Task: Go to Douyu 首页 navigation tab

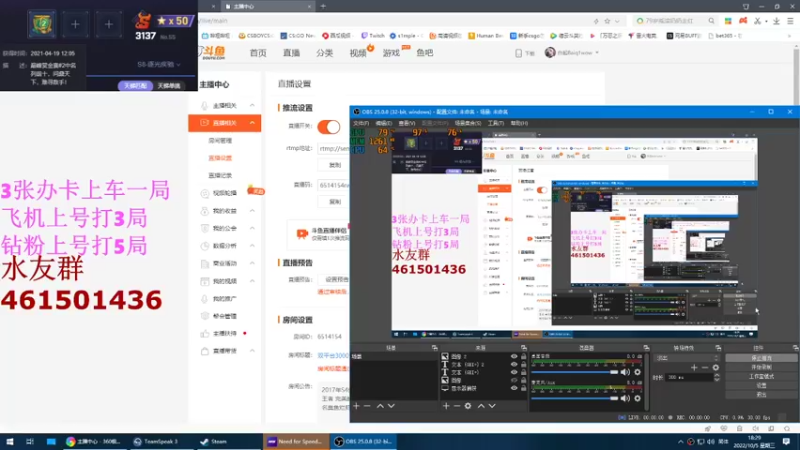Action: coord(258,53)
